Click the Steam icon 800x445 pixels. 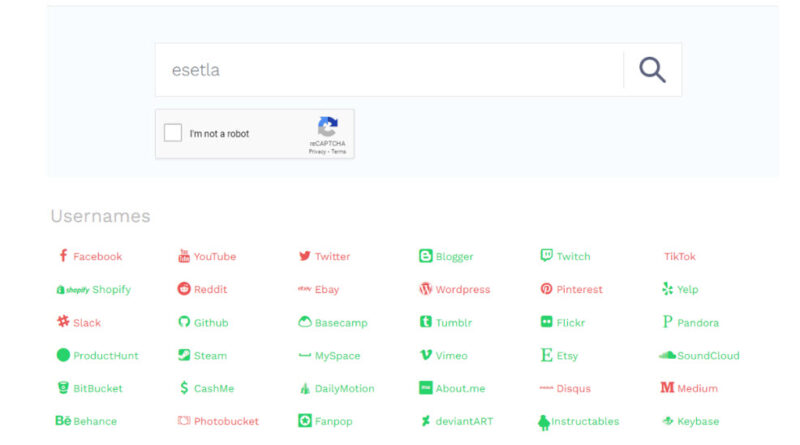(x=184, y=355)
